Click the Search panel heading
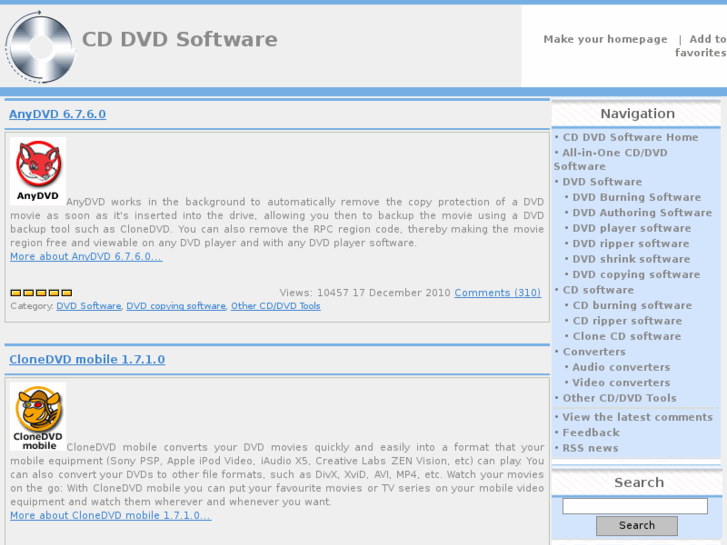Image resolution: width=727 pixels, height=545 pixels. tap(639, 482)
